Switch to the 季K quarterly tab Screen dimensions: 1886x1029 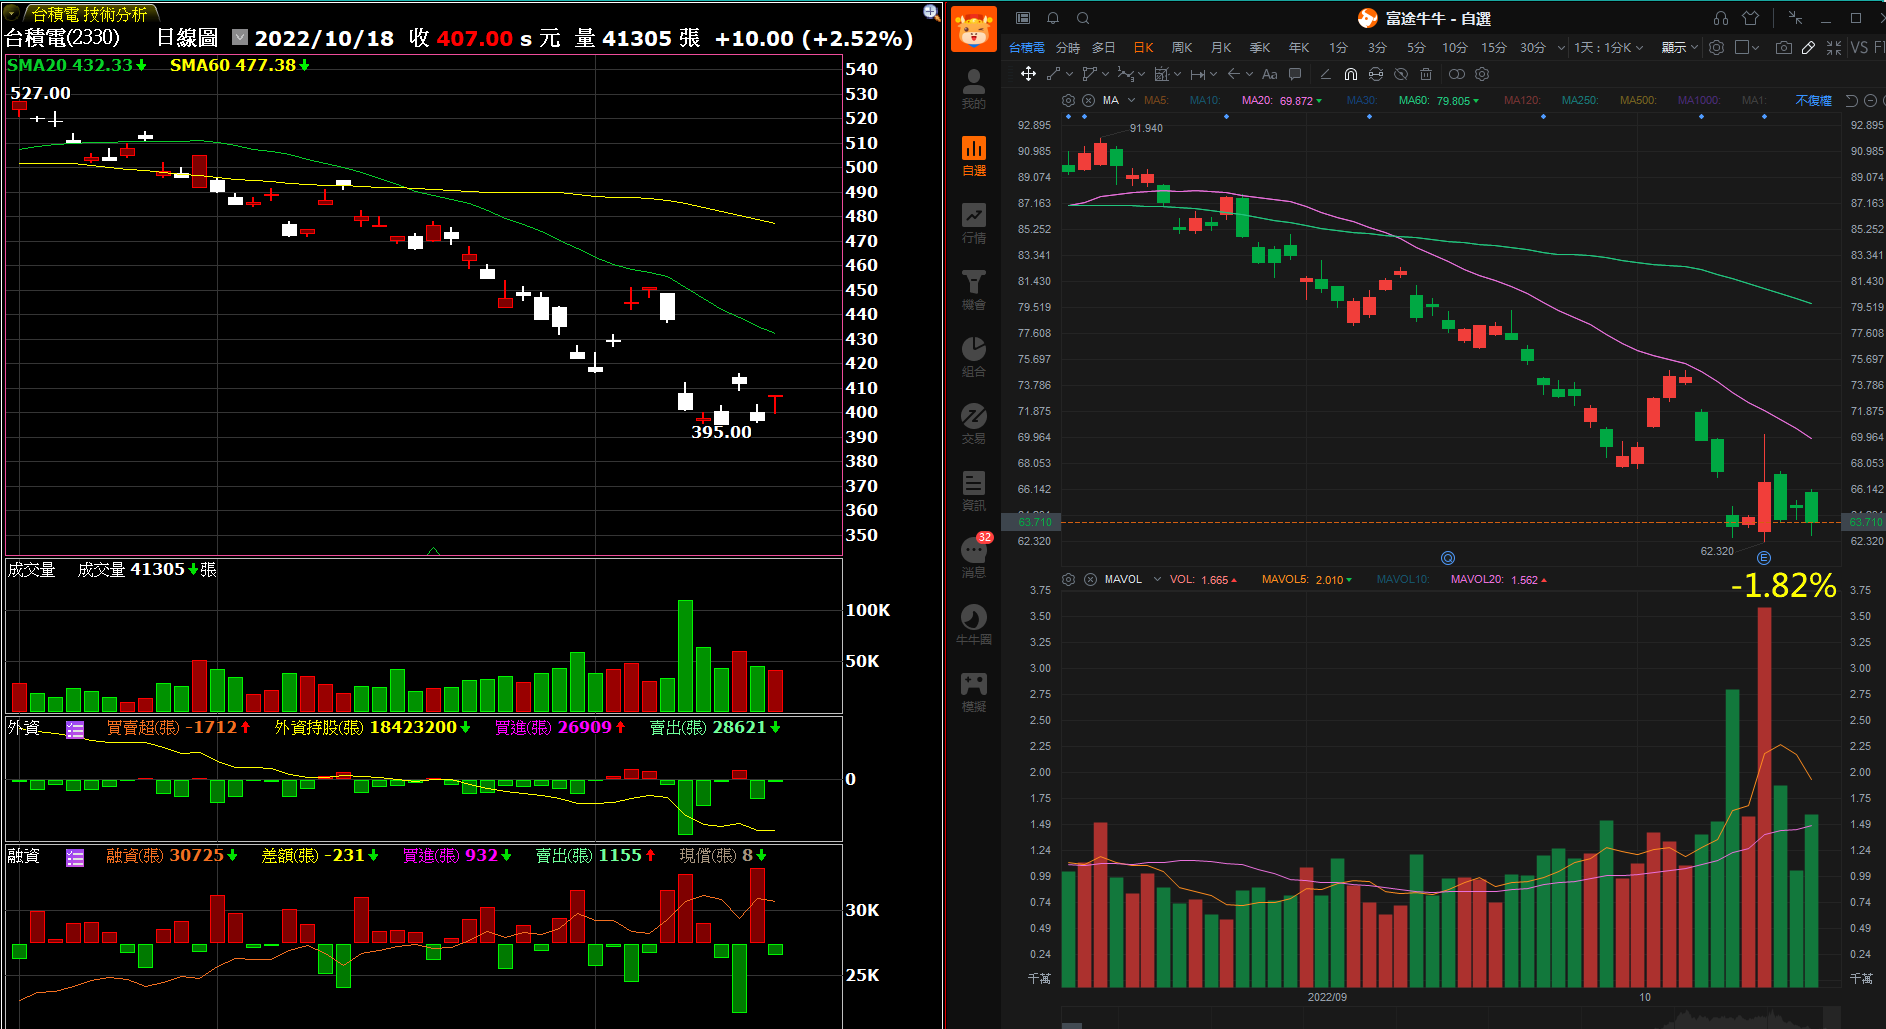[1260, 47]
